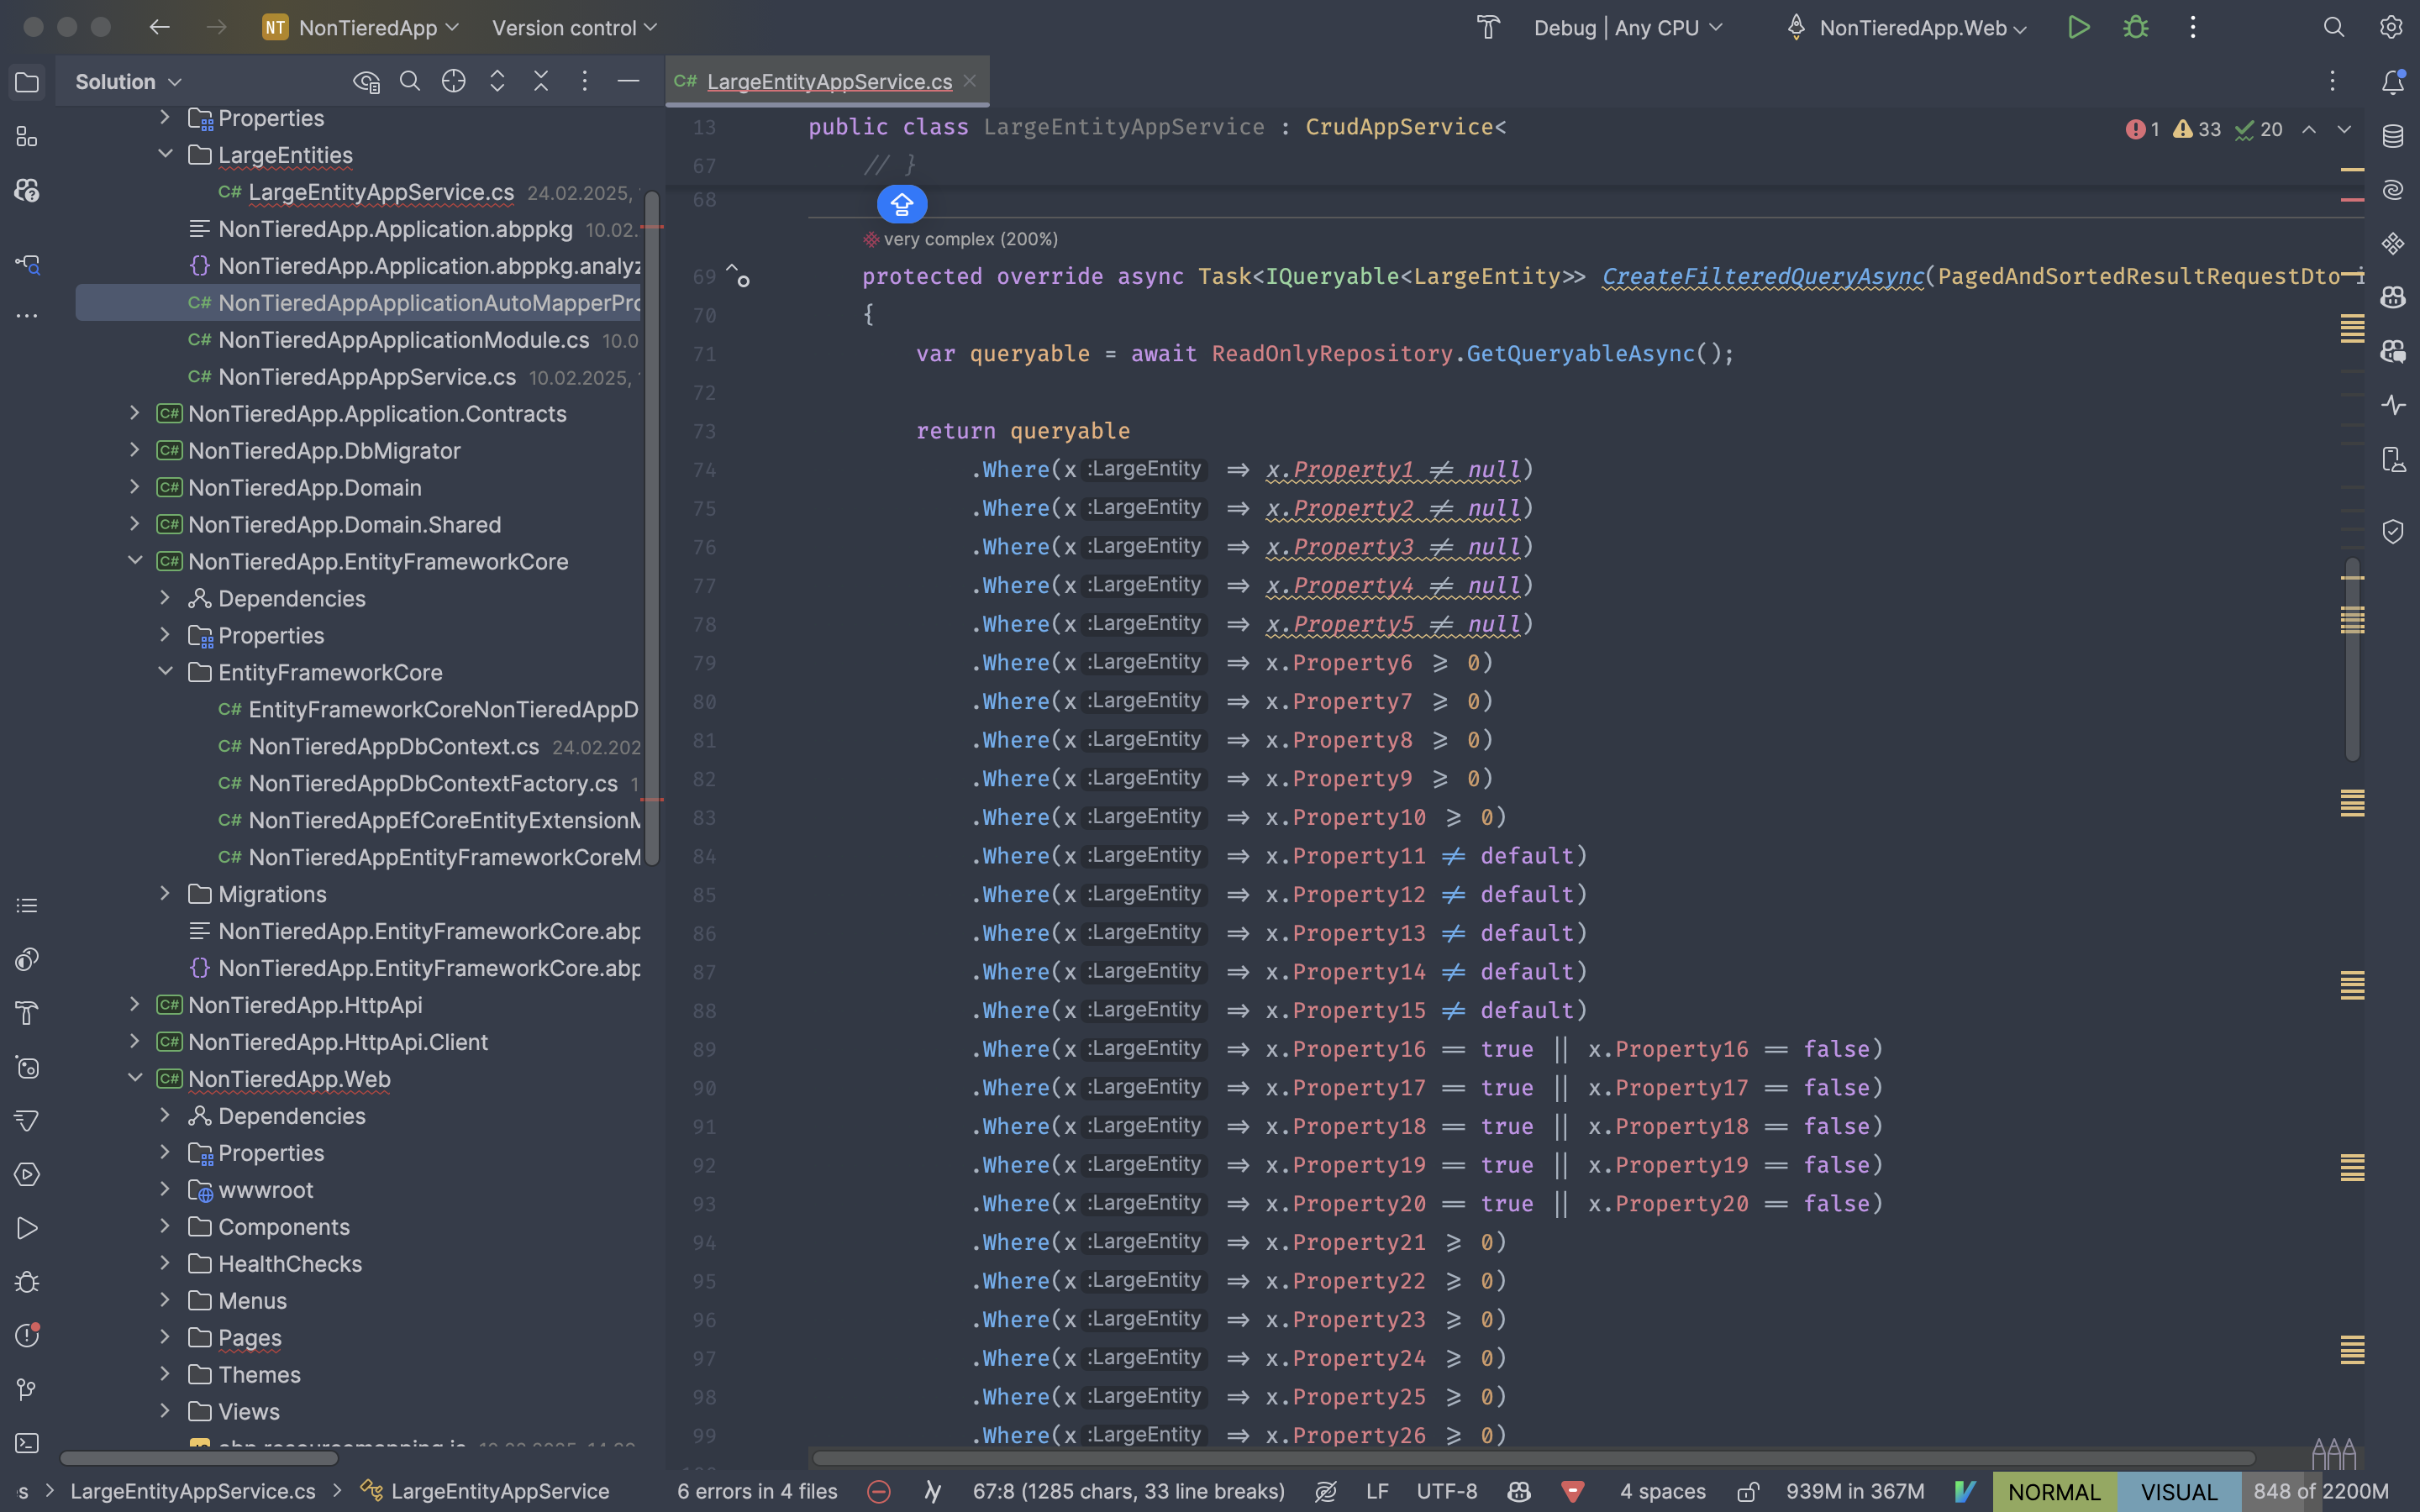Open Search Everywhere magnifier icon

click(x=2333, y=27)
